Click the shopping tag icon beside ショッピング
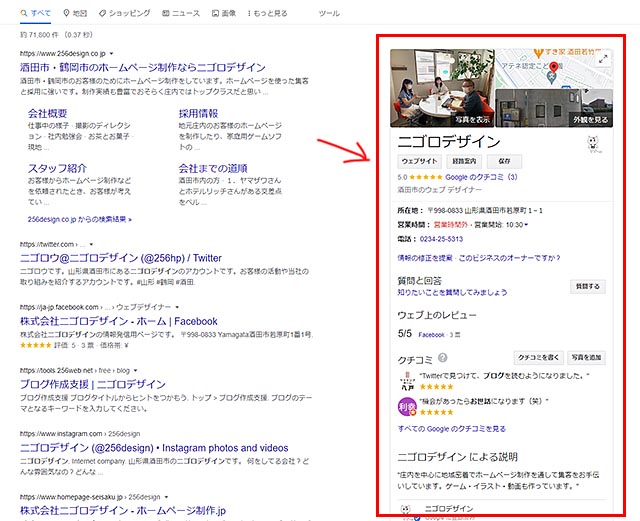The height and width of the screenshot is (521, 640). pyautogui.click(x=102, y=13)
